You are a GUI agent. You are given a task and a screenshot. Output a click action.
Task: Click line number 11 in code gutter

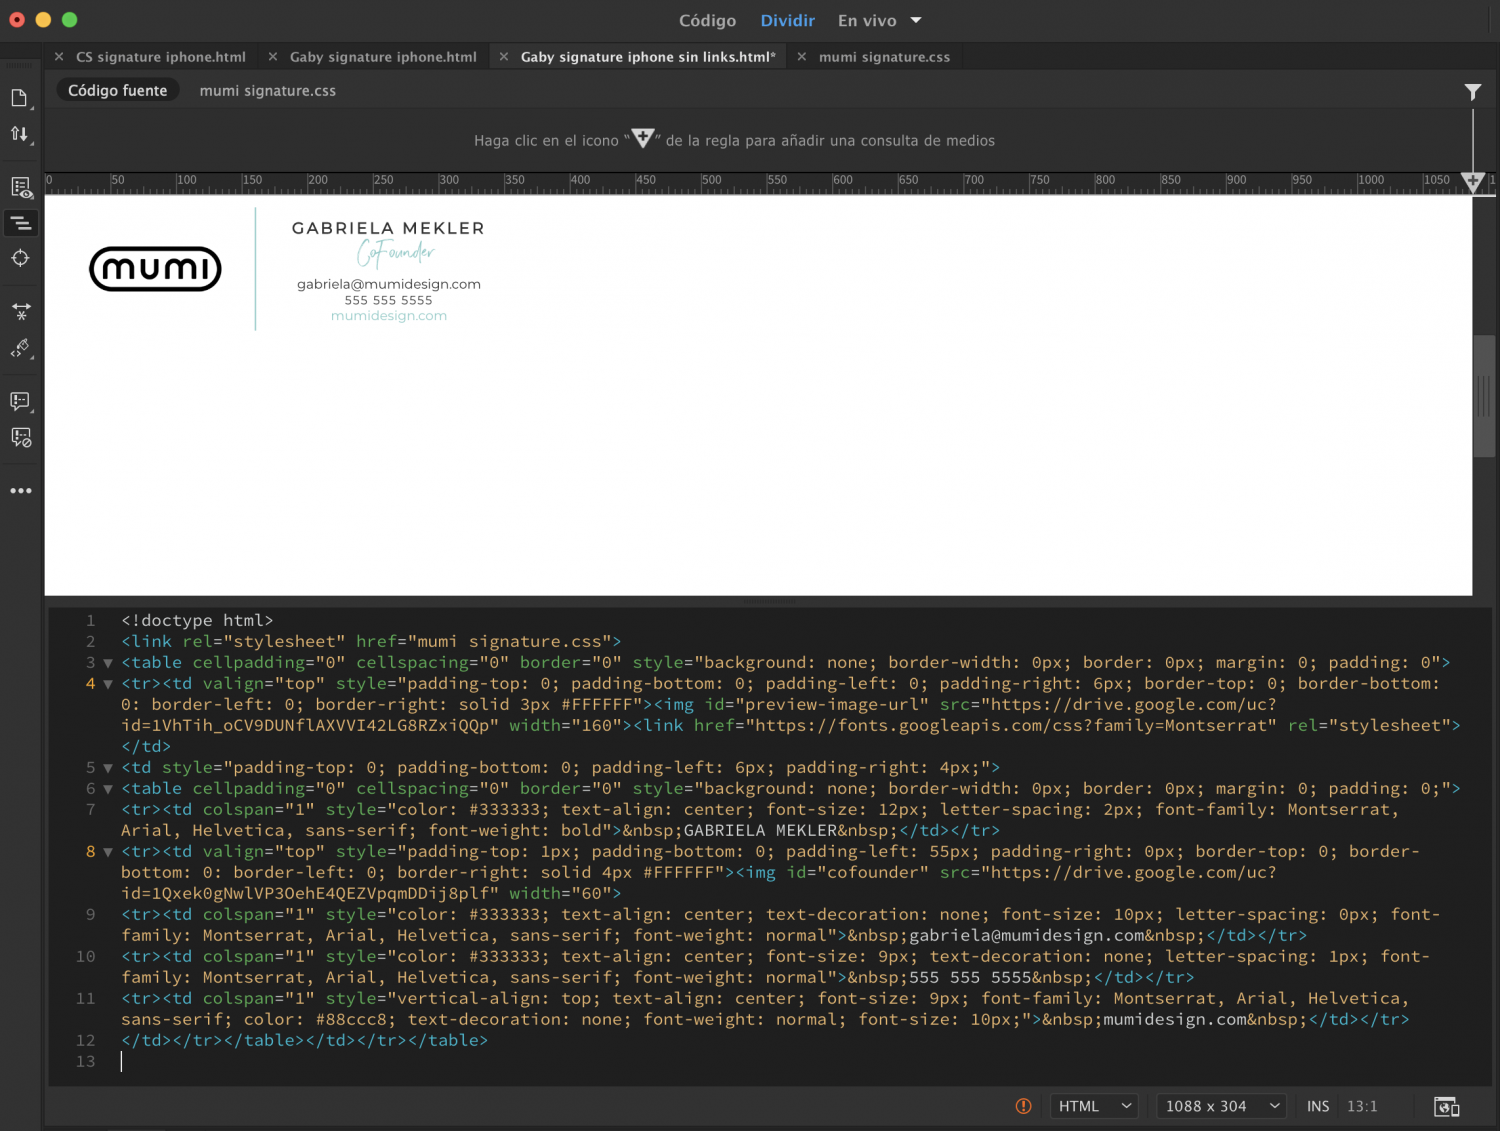coord(86,999)
